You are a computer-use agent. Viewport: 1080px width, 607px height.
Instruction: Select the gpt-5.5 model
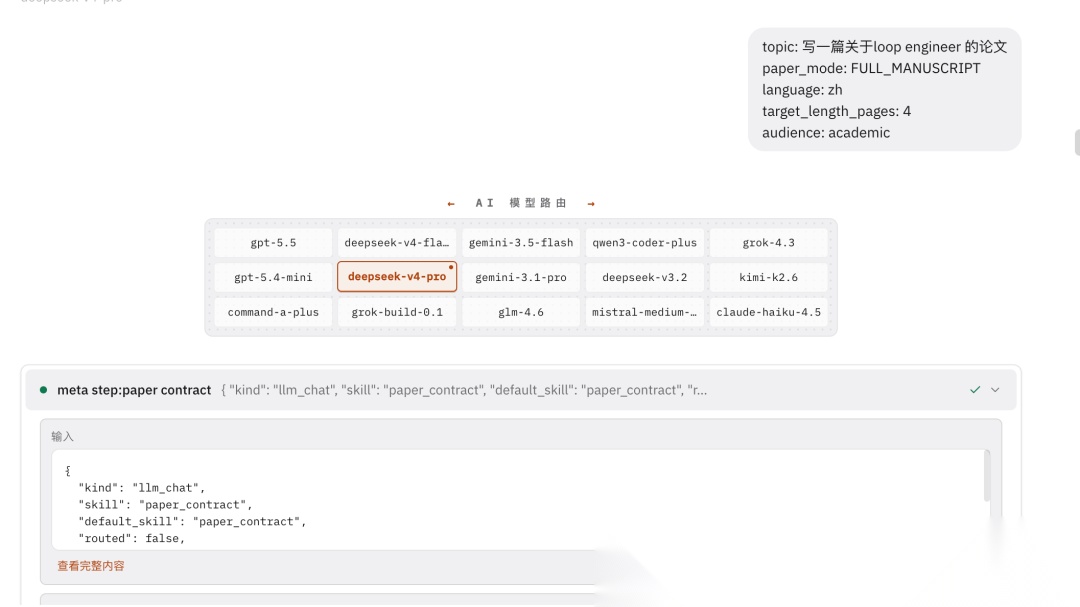273,243
